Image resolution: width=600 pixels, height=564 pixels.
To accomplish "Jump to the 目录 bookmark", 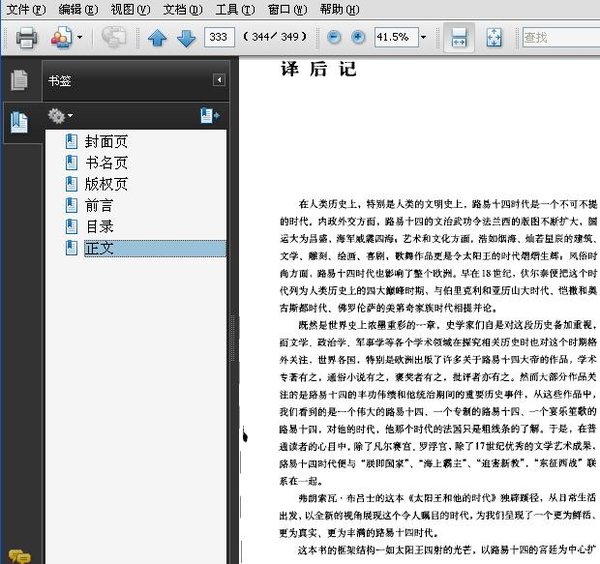I will [x=99, y=227].
